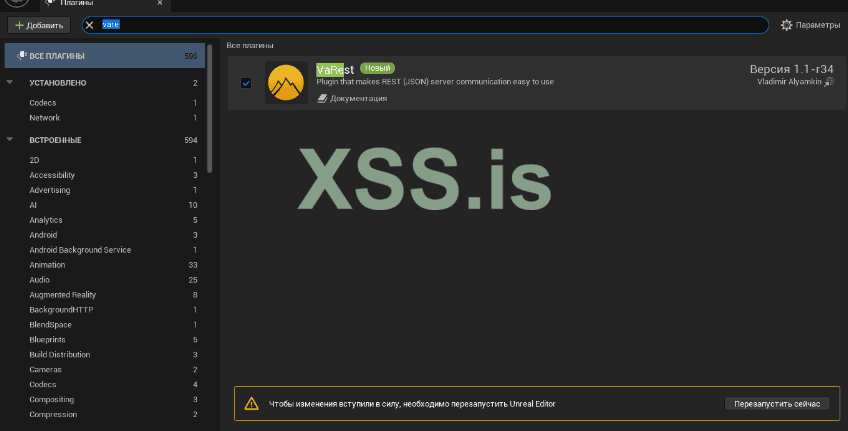Open the Compositing category
848x431 pixels.
pyautogui.click(x=51, y=400)
